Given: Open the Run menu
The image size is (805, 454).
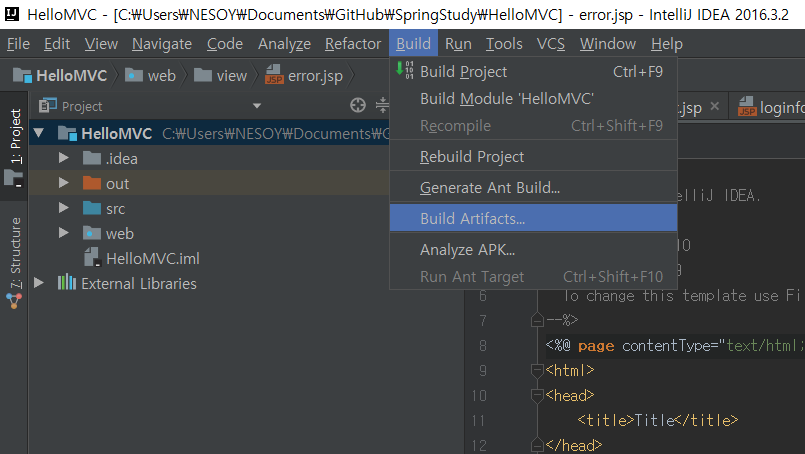Looking at the screenshot, I should [458, 44].
